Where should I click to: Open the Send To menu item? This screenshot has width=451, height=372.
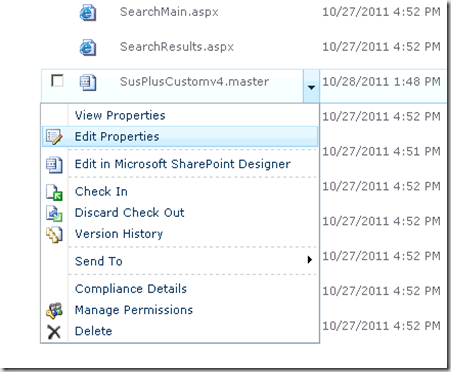[180, 261]
